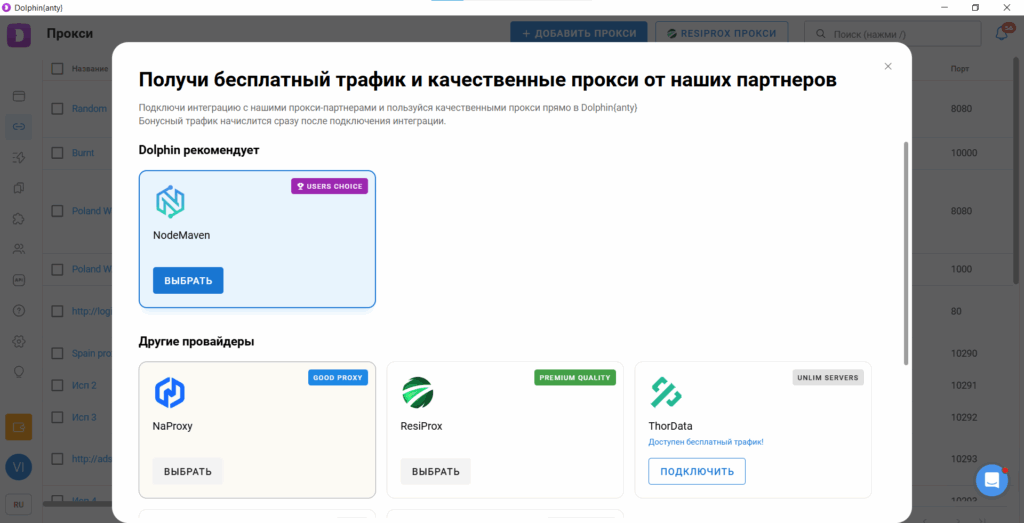Open browser profiles icon in sidebar
This screenshot has width=1024, height=523.
point(19,96)
